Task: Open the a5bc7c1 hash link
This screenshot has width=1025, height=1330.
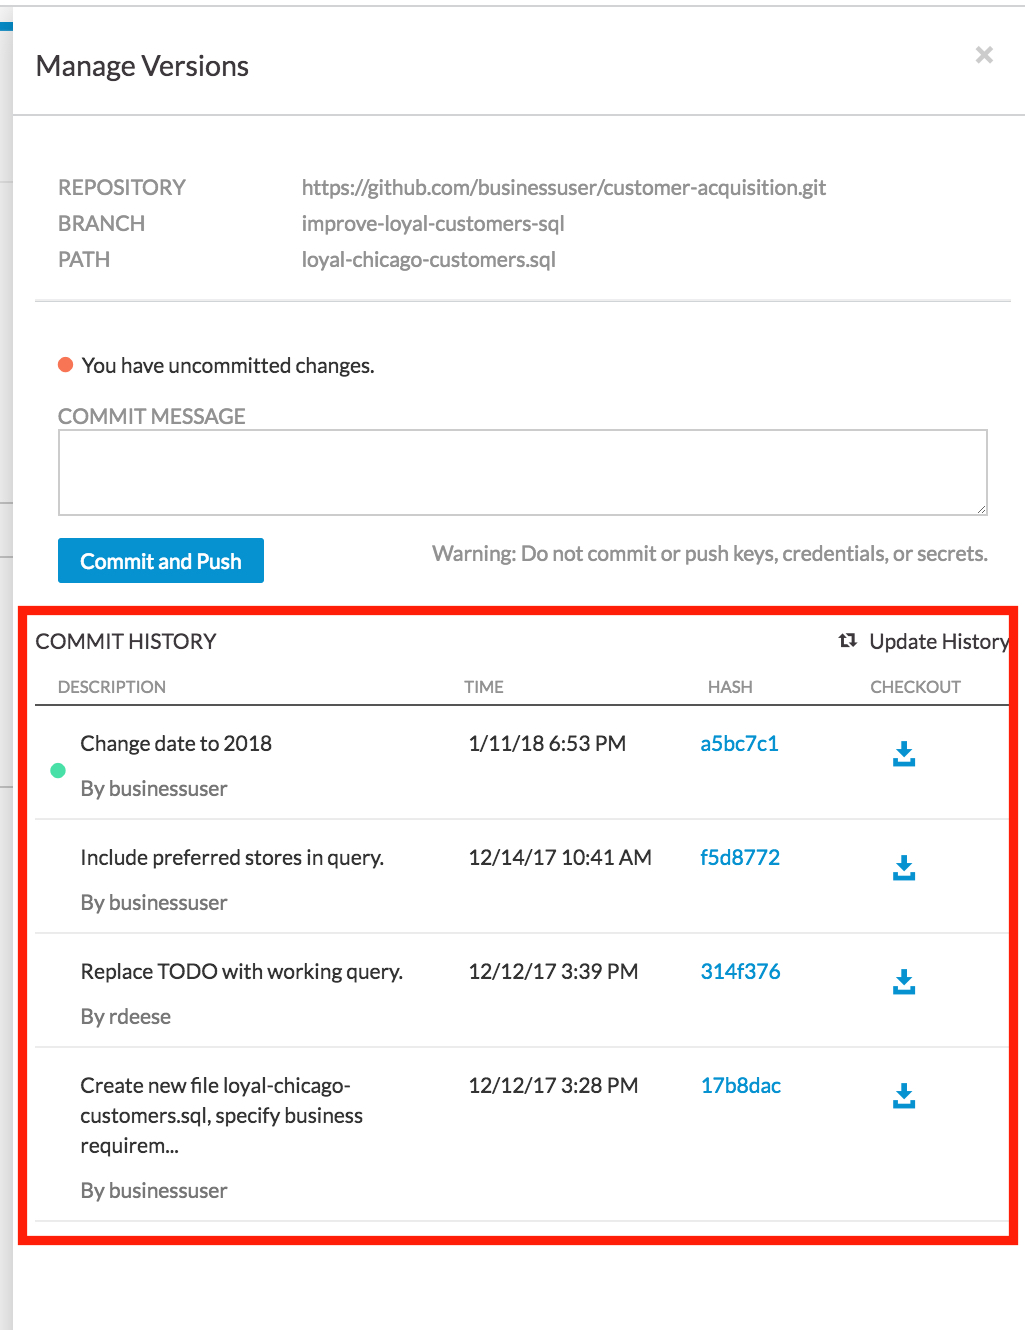Action: click(x=739, y=744)
